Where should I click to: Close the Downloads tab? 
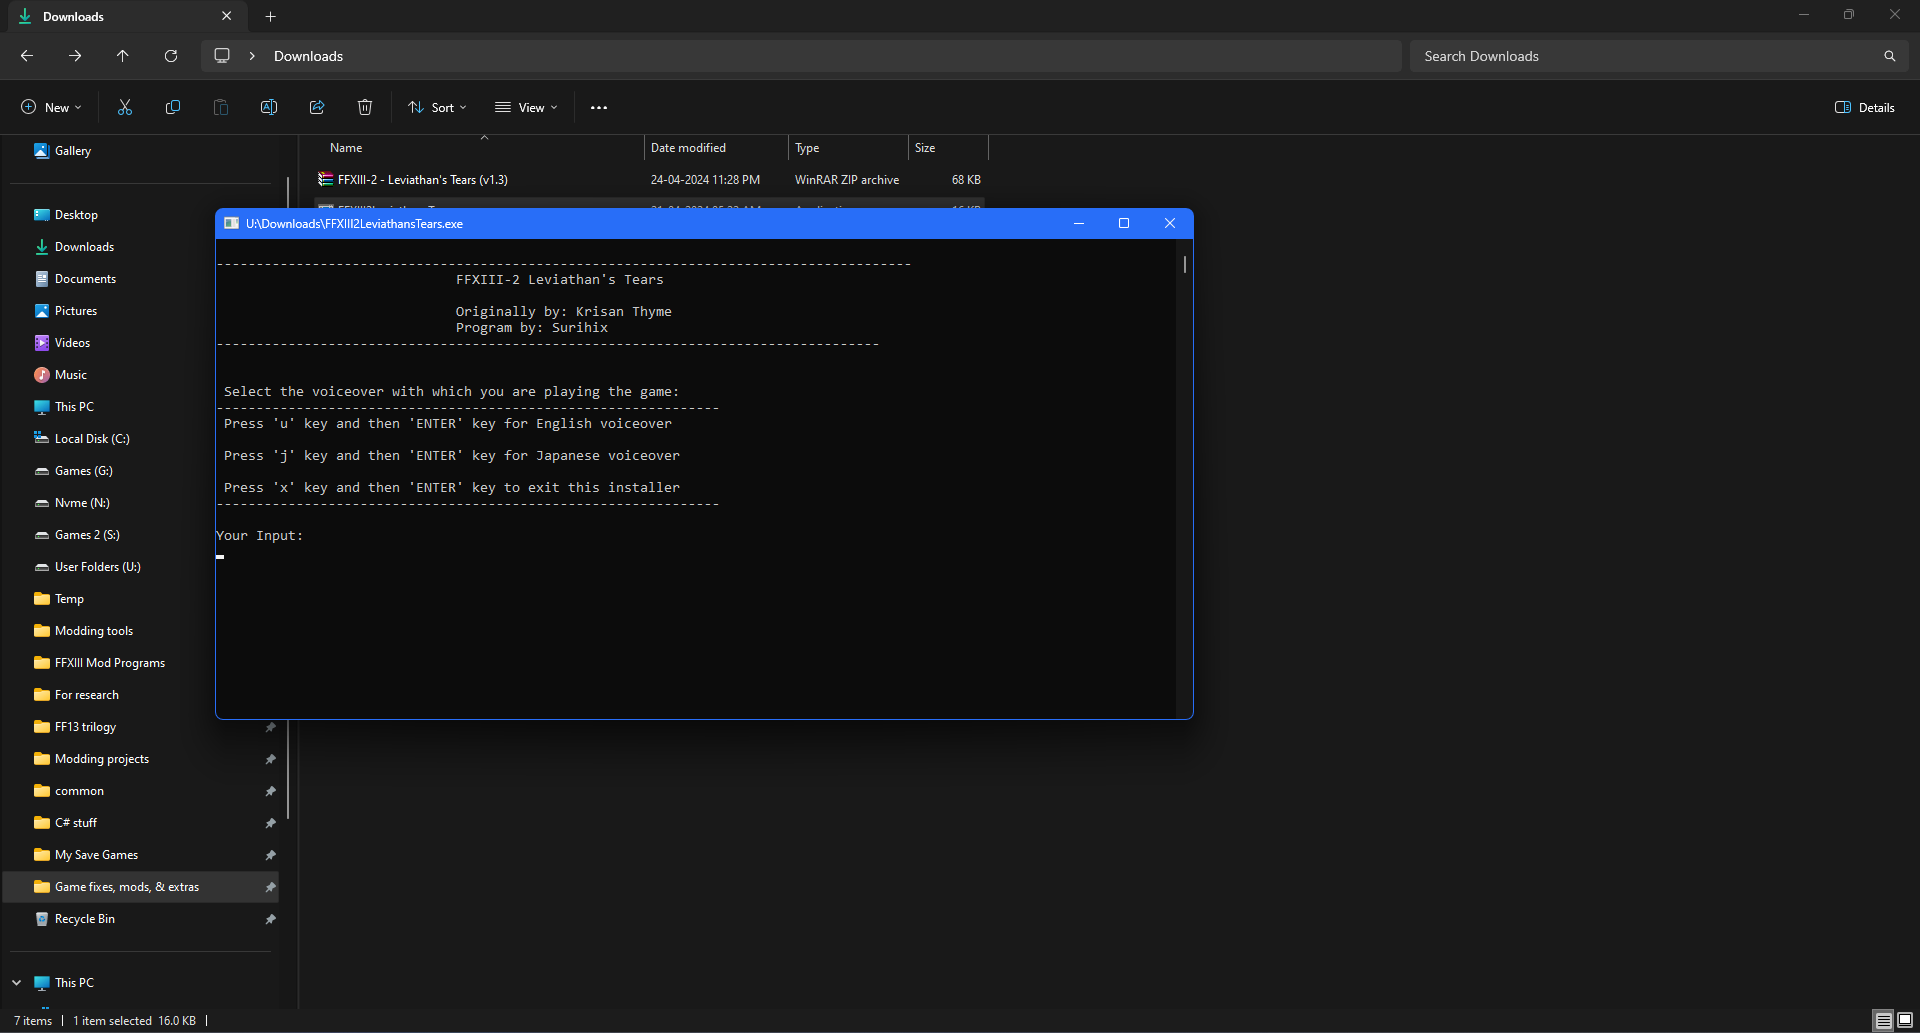coord(227,16)
